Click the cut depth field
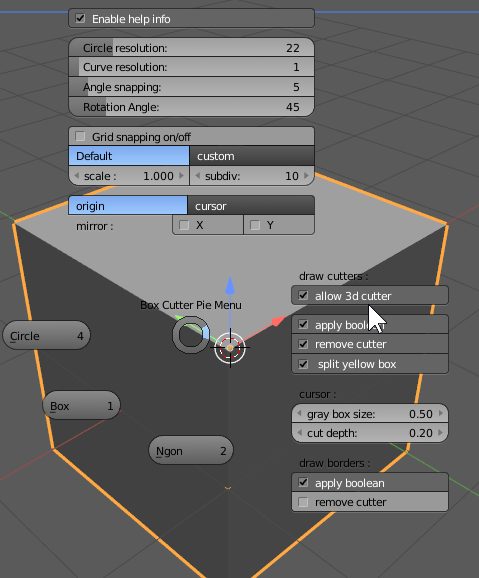479x578 pixels. point(370,433)
